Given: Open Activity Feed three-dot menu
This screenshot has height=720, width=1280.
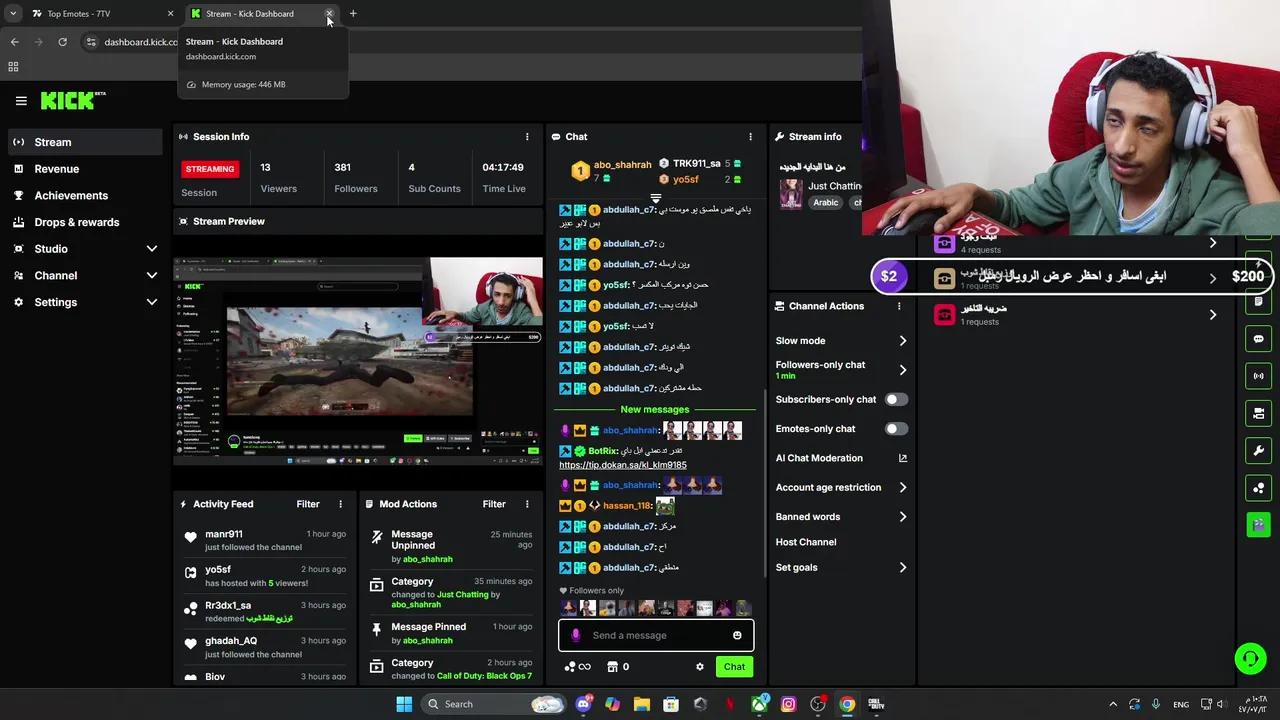Looking at the screenshot, I should (340, 504).
